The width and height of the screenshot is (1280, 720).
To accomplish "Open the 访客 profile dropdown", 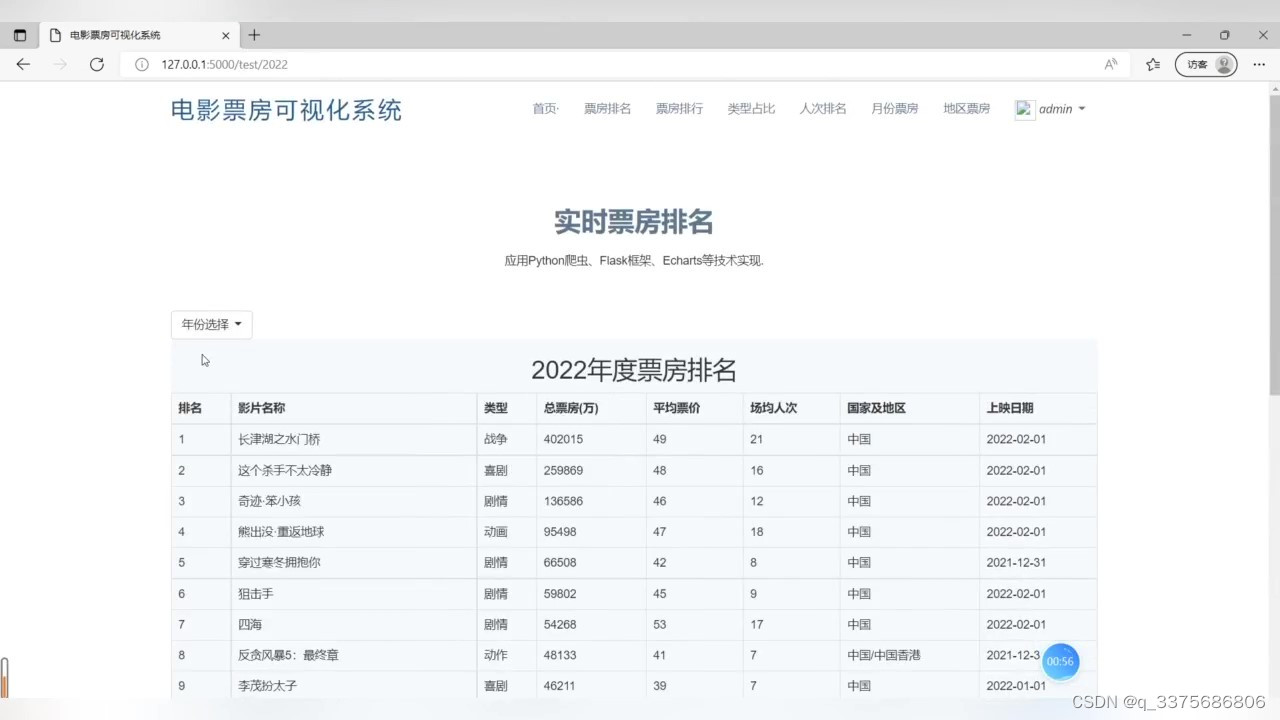I will [1206, 64].
